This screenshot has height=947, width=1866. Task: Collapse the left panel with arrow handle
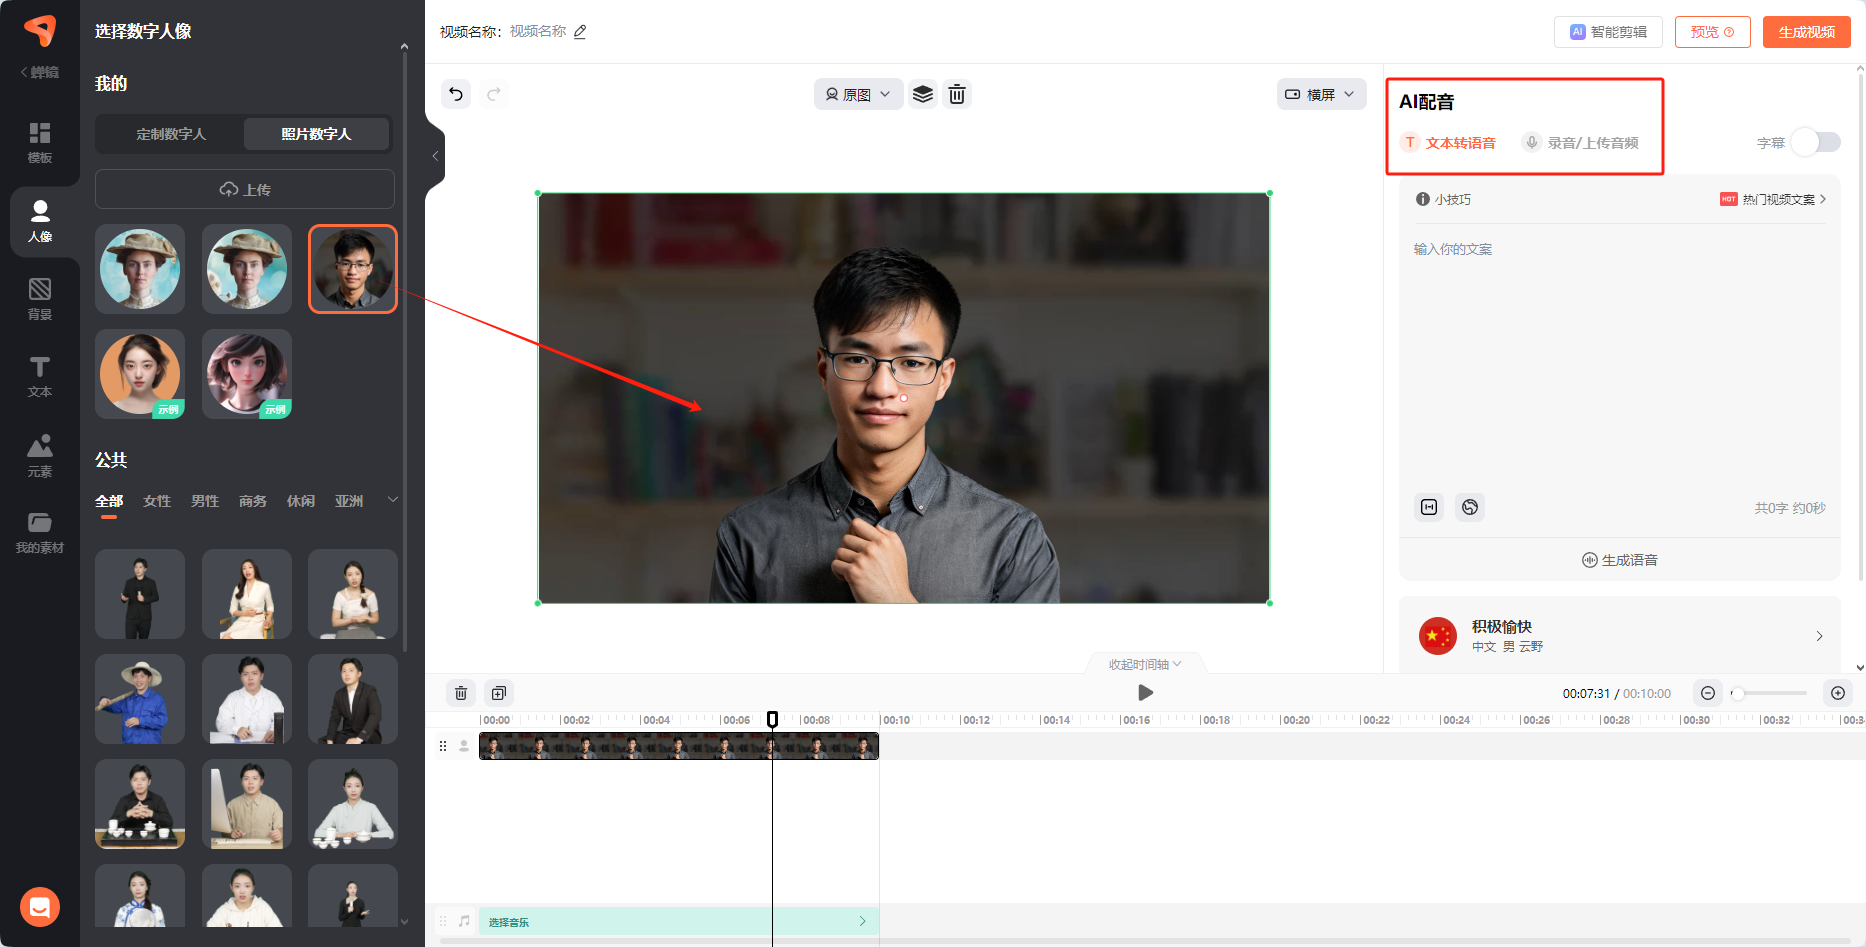(435, 156)
